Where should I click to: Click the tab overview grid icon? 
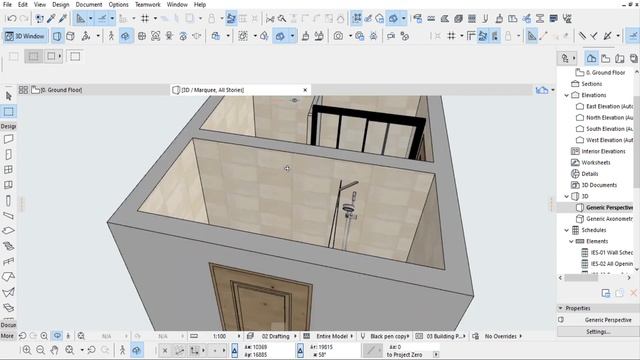tap(23, 90)
